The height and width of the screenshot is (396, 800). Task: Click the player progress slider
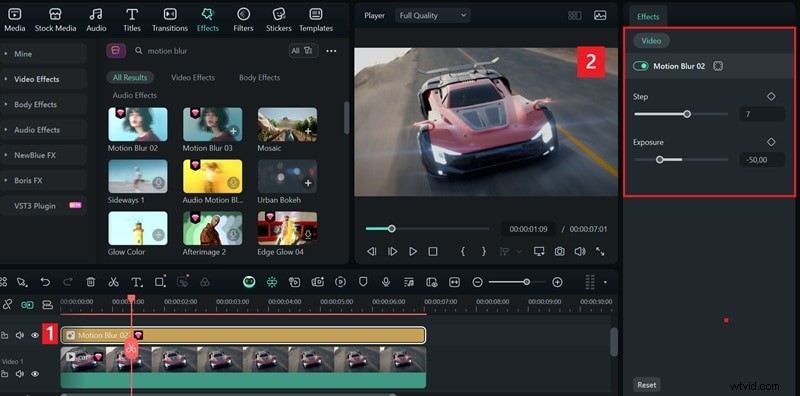(428, 229)
